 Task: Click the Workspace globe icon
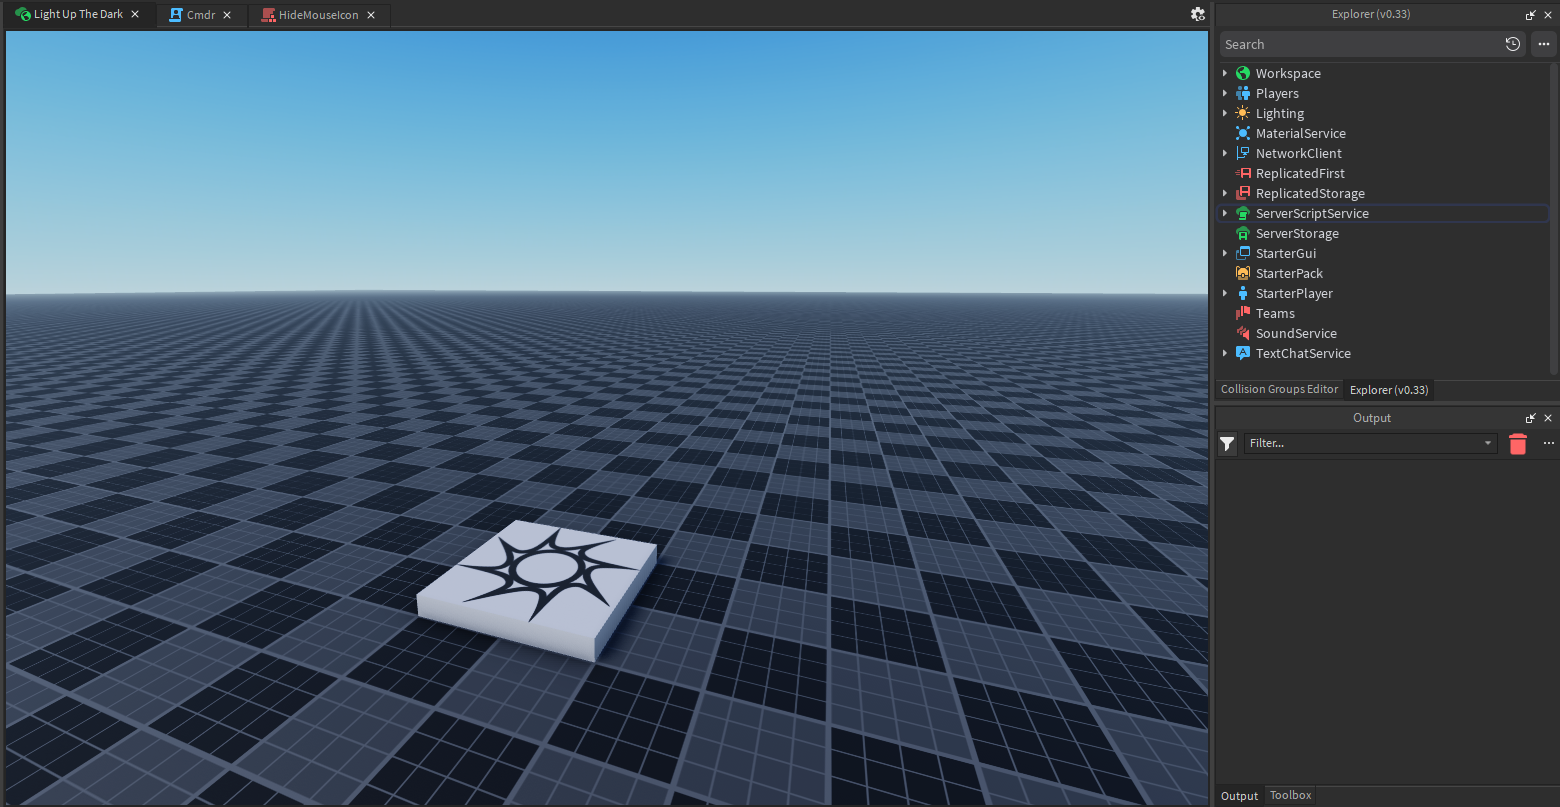tap(1242, 73)
